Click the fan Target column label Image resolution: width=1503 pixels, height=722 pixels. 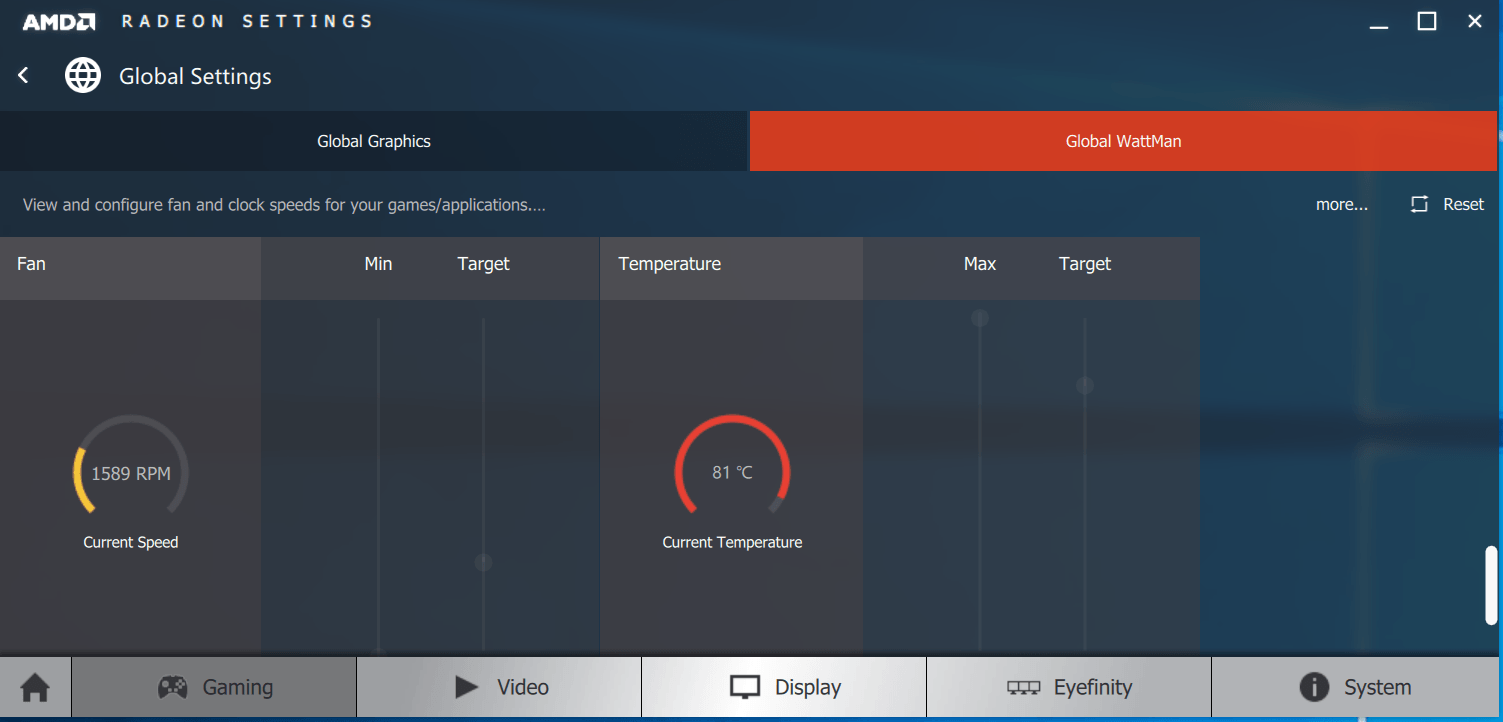[483, 264]
